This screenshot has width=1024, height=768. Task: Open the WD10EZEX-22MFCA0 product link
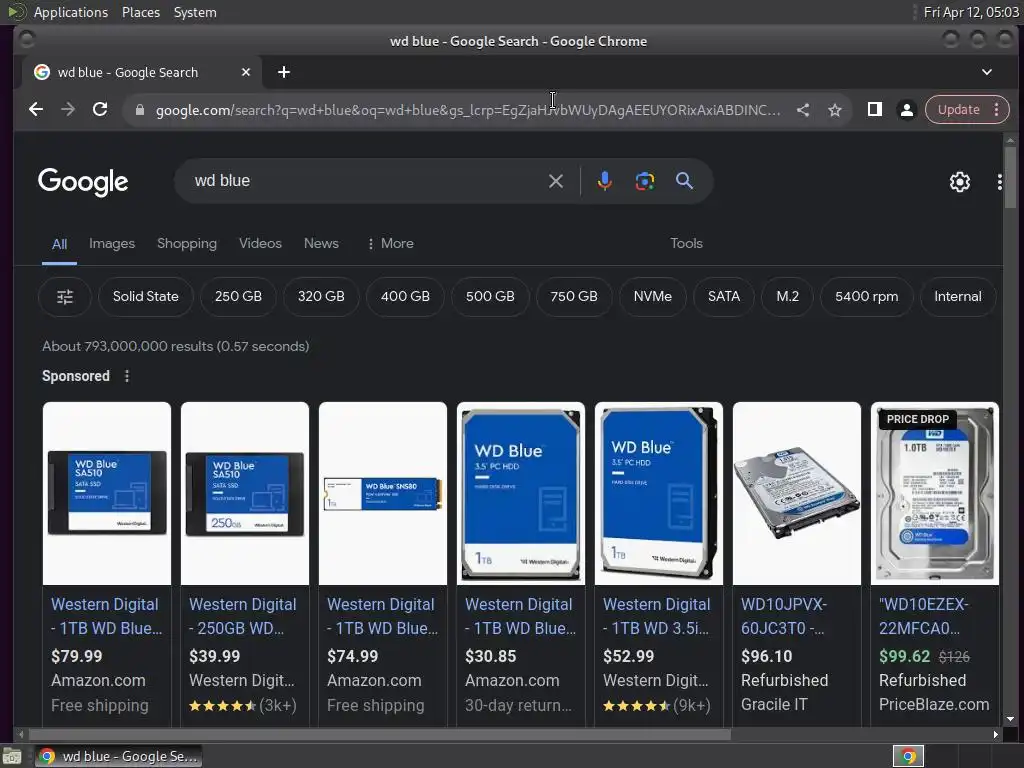(923, 616)
